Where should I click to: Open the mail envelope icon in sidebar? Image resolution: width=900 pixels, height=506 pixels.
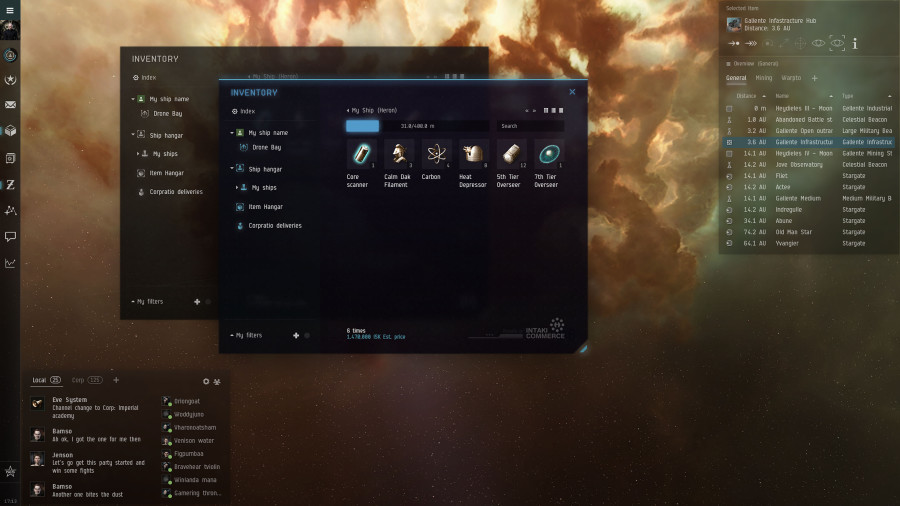[10, 105]
